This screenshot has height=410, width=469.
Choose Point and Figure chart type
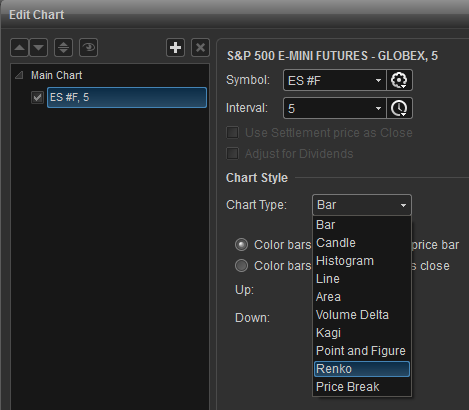click(x=362, y=351)
